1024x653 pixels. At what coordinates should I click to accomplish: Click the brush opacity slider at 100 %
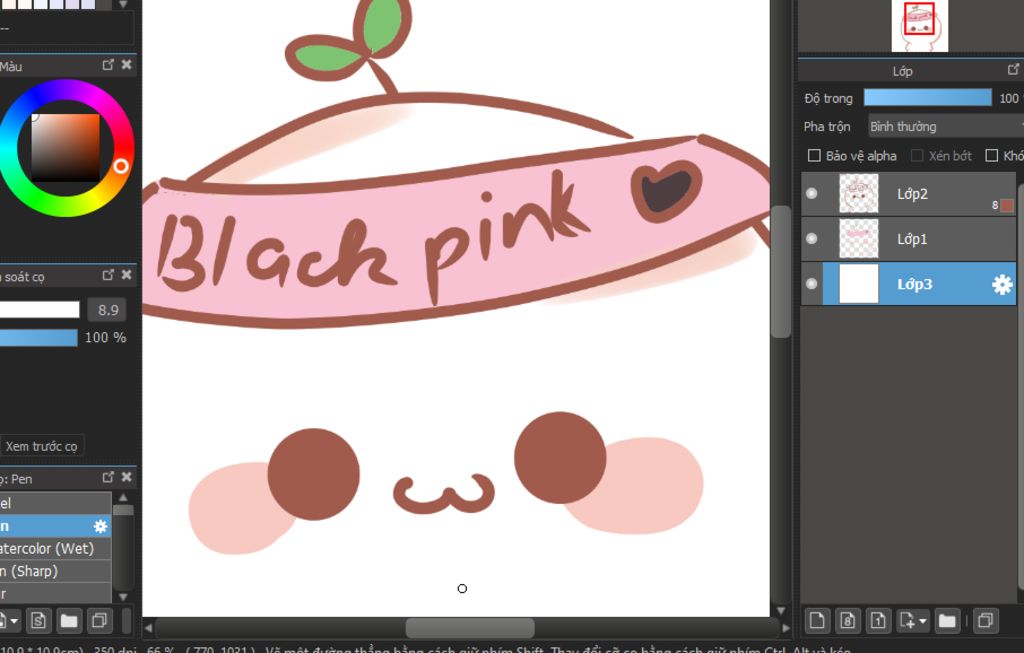coord(39,338)
